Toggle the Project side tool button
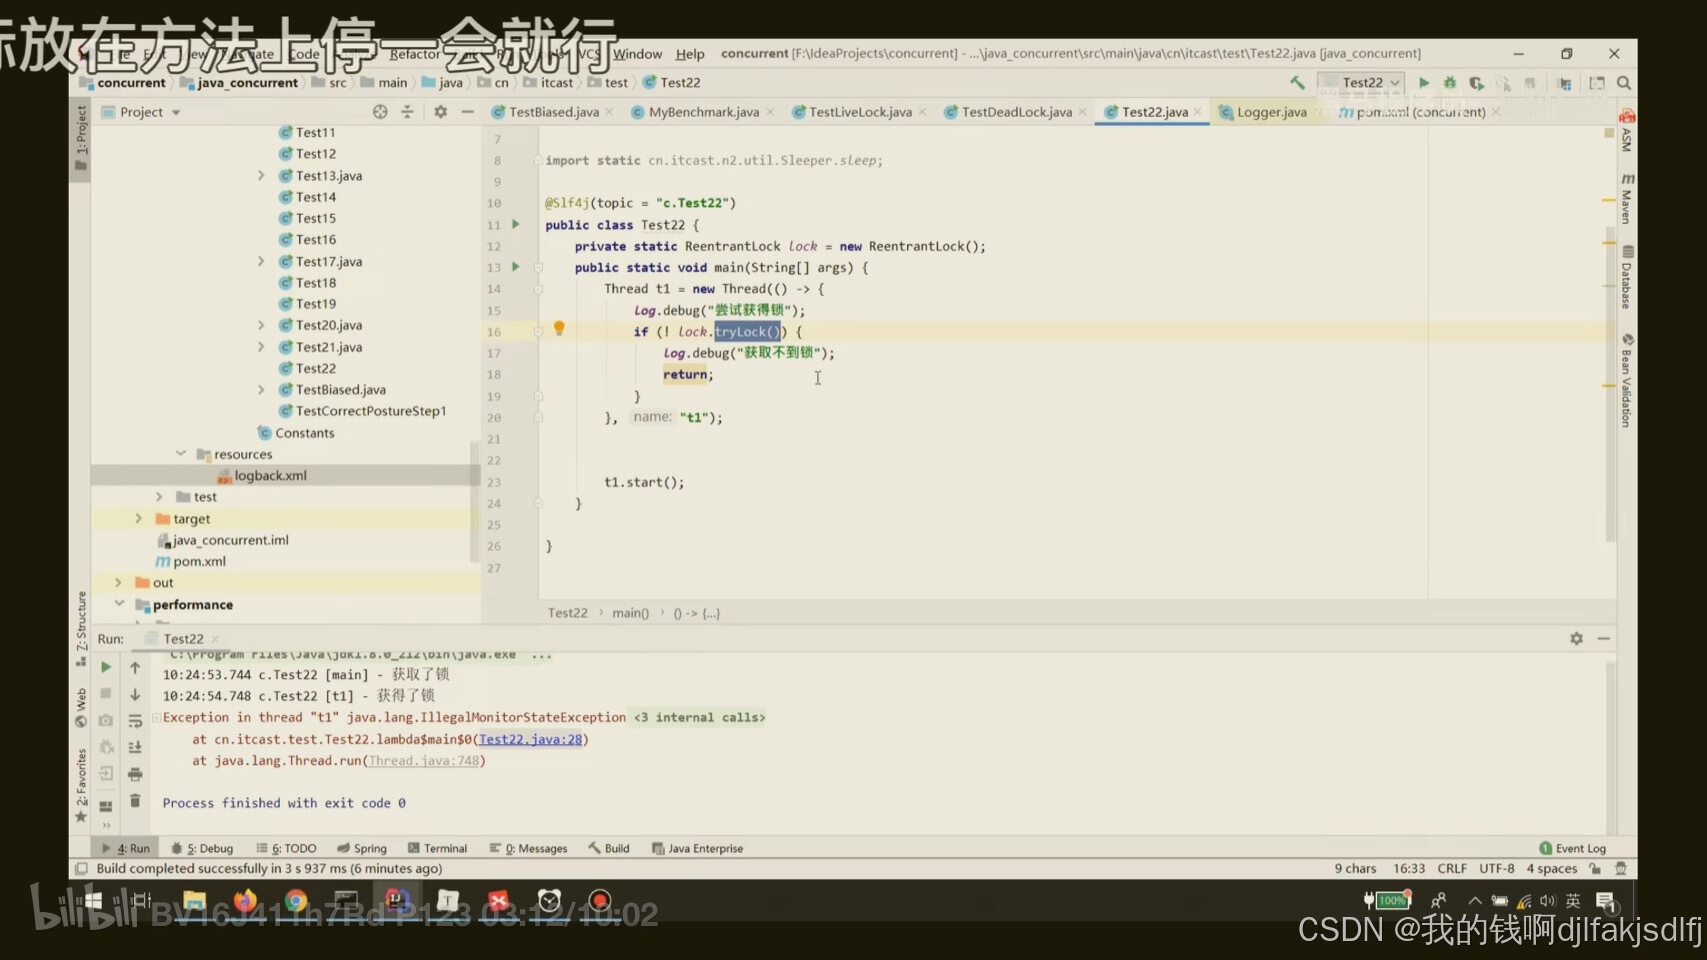The image size is (1707, 960). pos(80,140)
